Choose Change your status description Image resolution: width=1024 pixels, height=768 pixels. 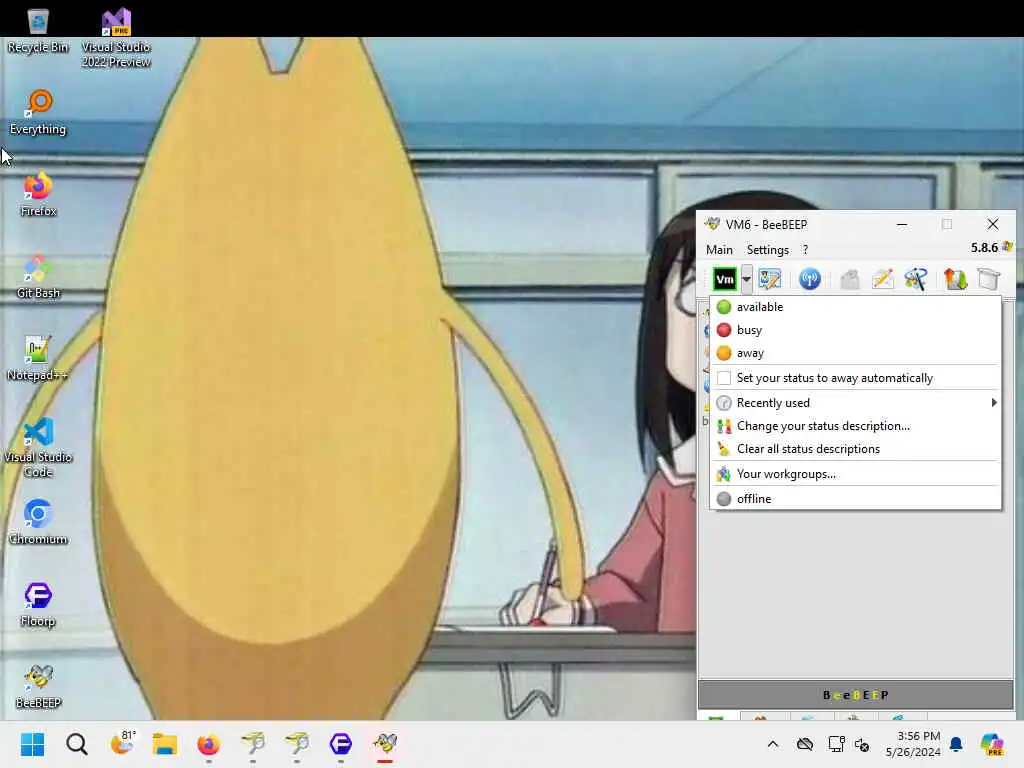(856, 426)
